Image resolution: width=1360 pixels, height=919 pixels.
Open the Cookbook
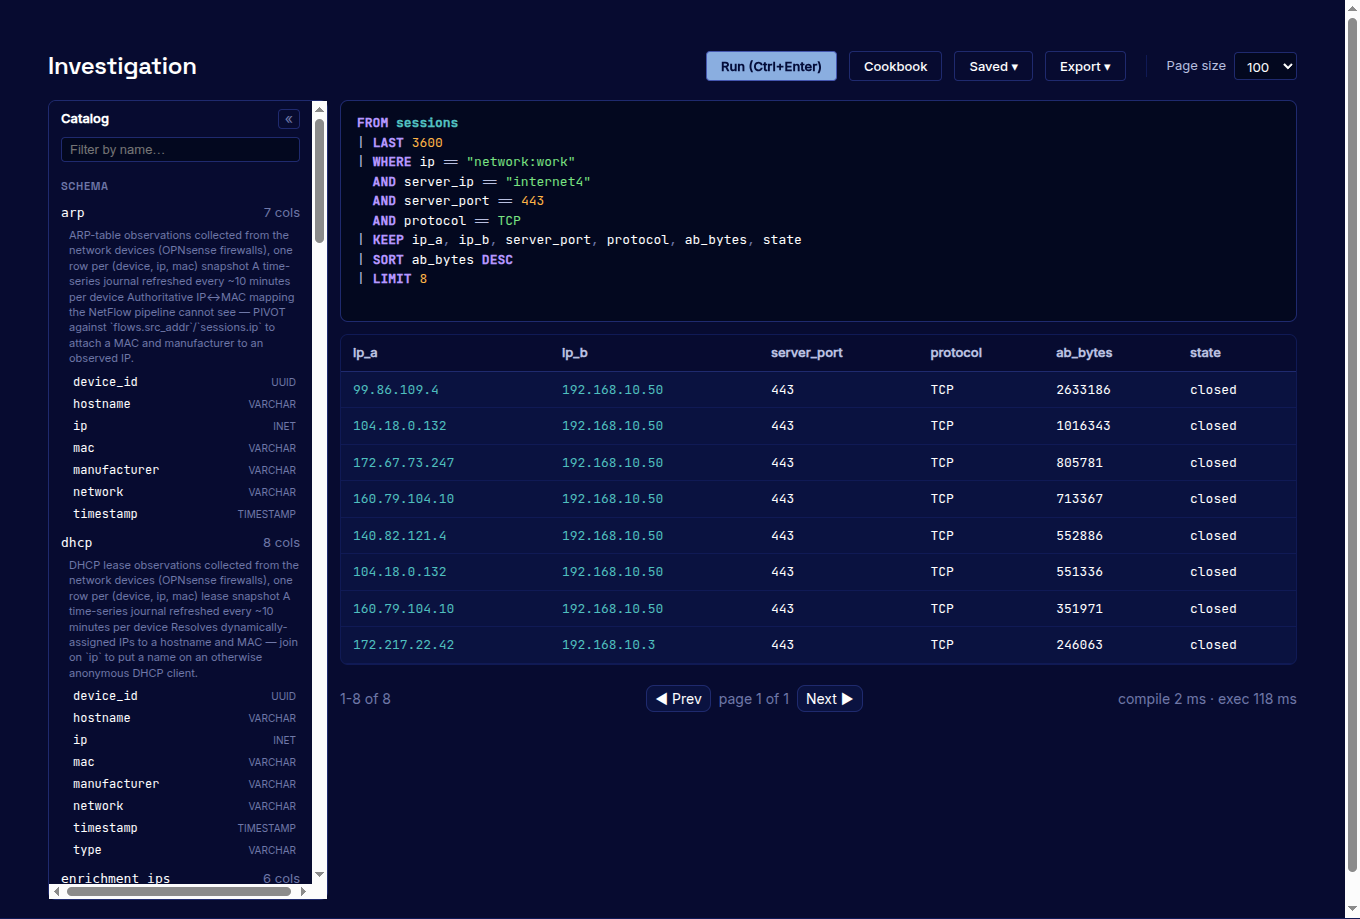[x=895, y=66]
